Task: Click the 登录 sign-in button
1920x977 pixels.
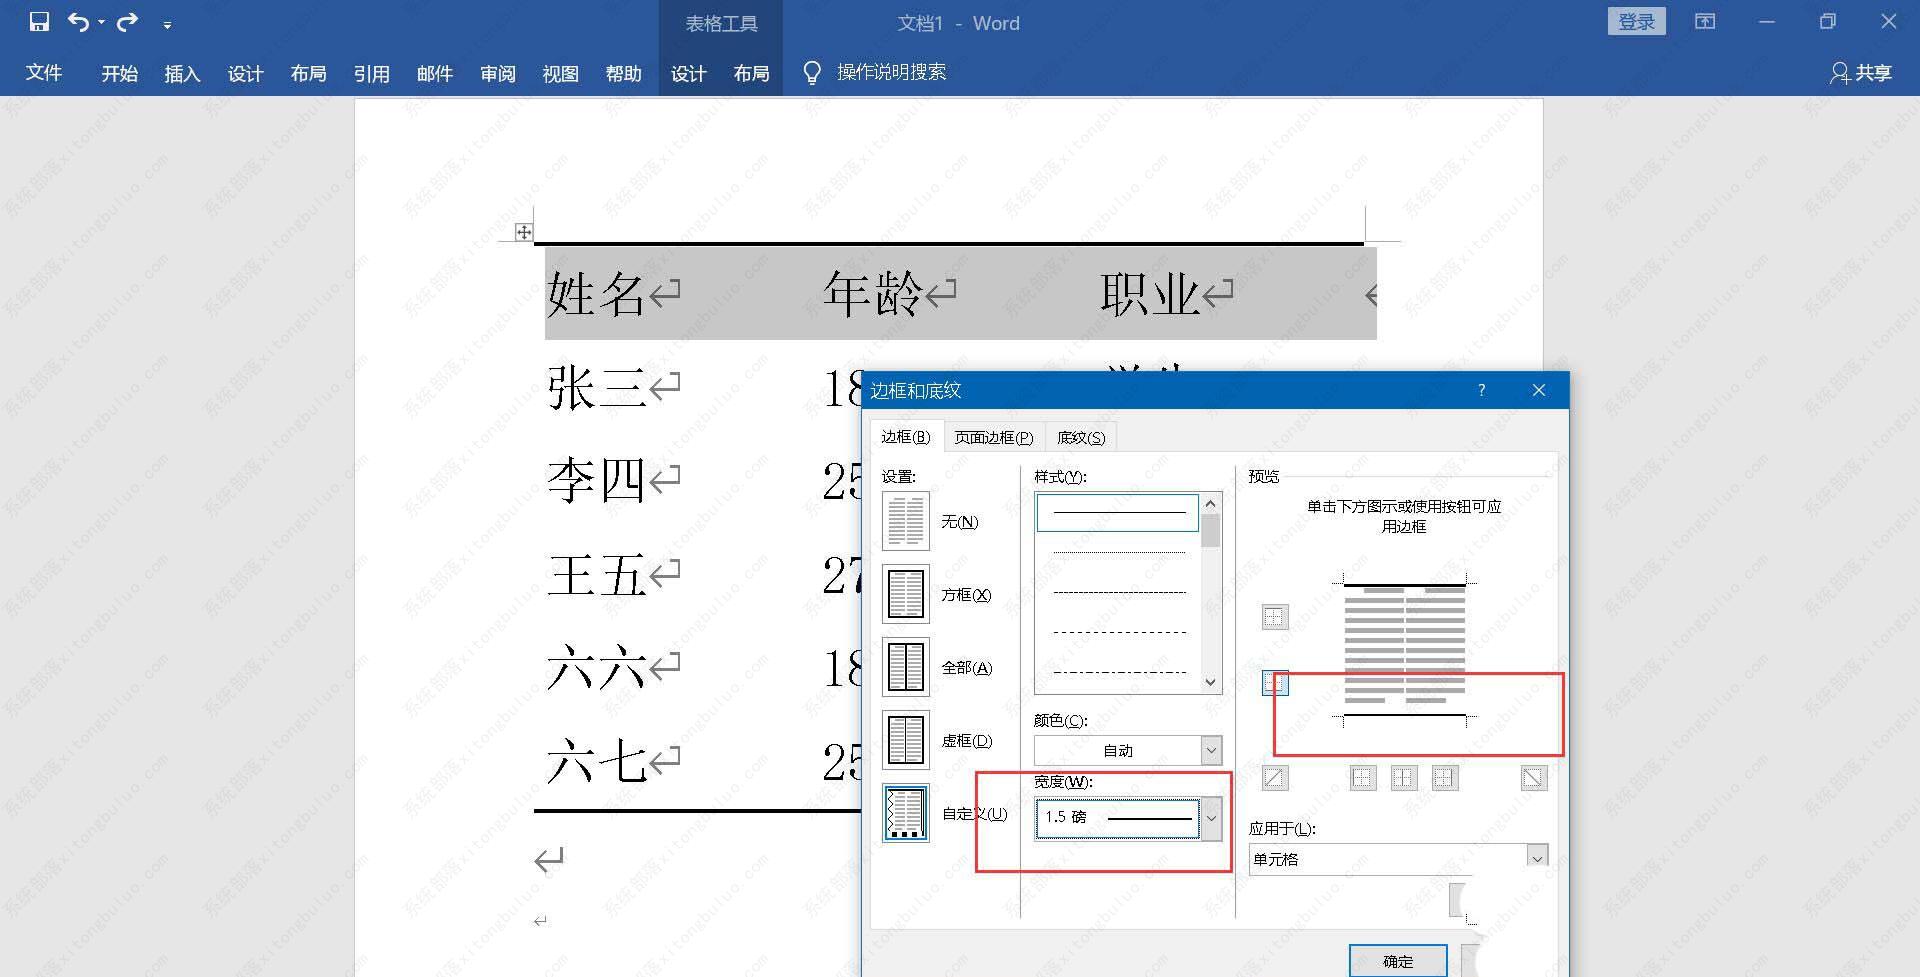Action: pyautogui.click(x=1636, y=22)
